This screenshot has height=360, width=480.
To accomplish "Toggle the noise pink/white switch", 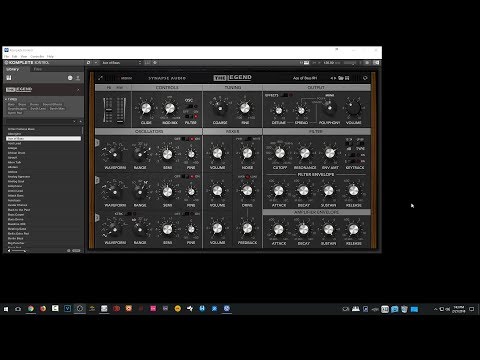I will pos(248,139).
